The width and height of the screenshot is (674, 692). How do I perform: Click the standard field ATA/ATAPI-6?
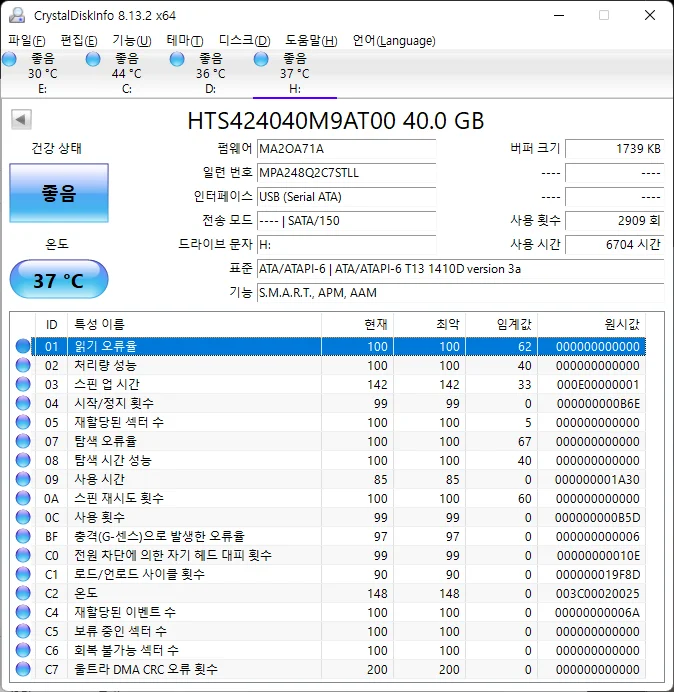click(x=460, y=268)
